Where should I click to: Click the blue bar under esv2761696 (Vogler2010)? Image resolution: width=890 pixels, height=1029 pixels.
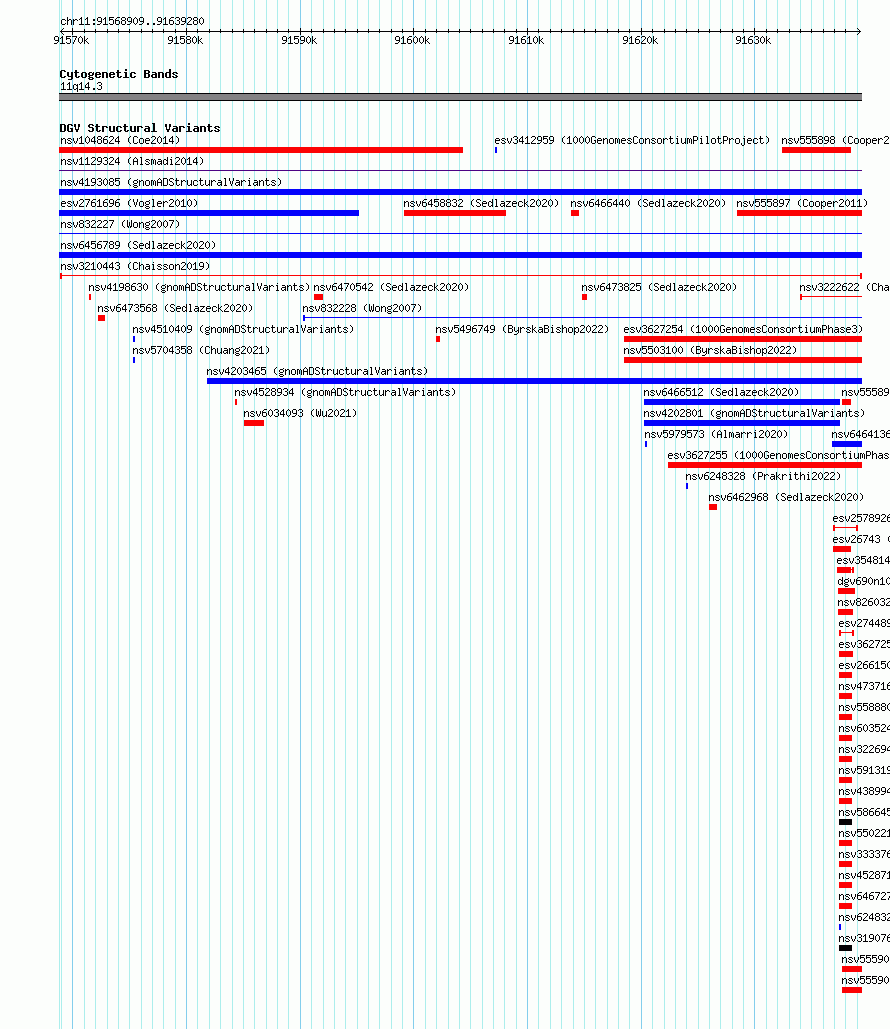(x=209, y=213)
